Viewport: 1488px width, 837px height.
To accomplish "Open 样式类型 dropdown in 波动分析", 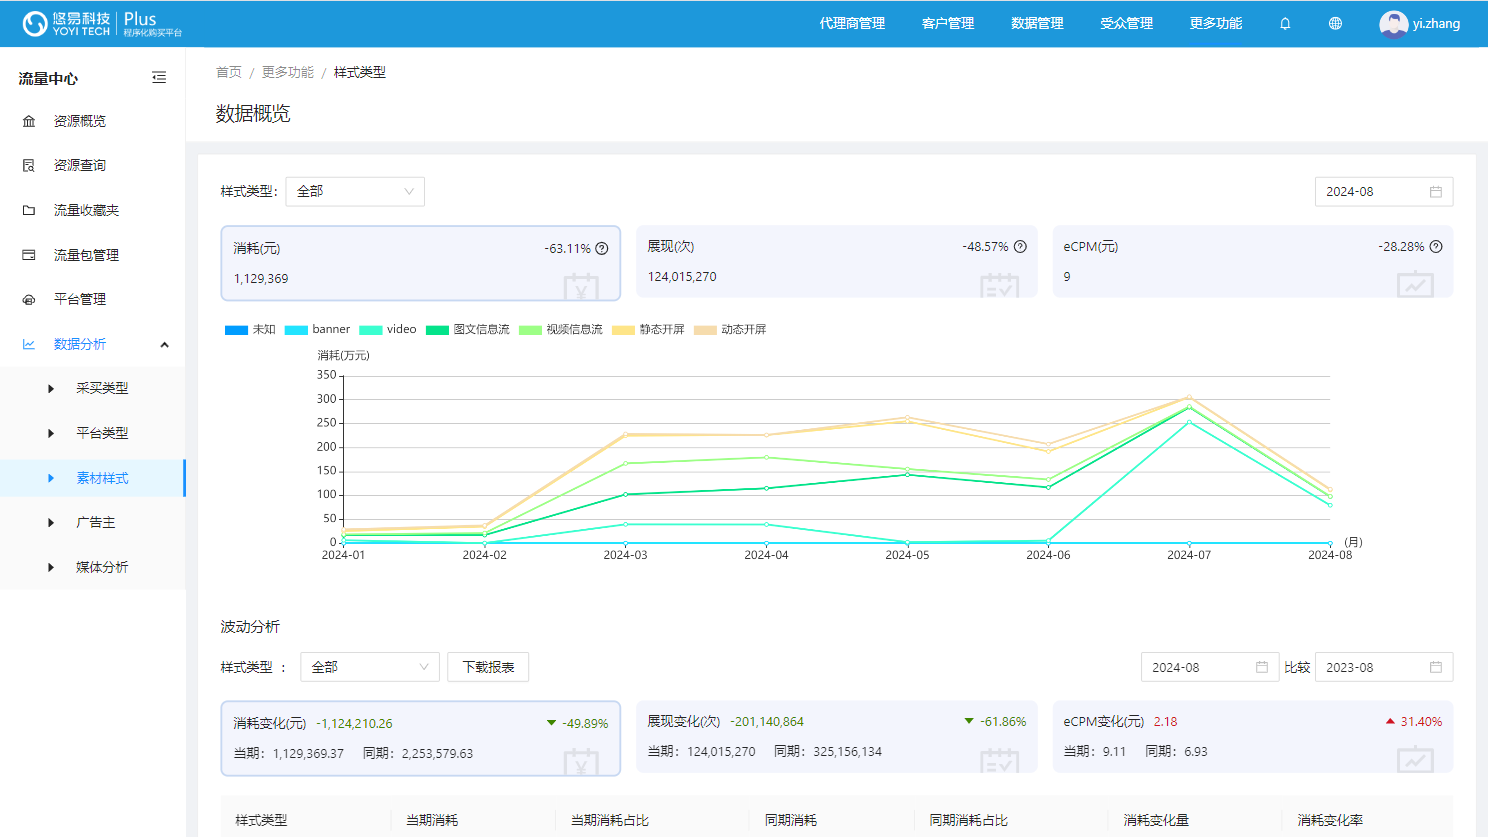I will point(370,668).
